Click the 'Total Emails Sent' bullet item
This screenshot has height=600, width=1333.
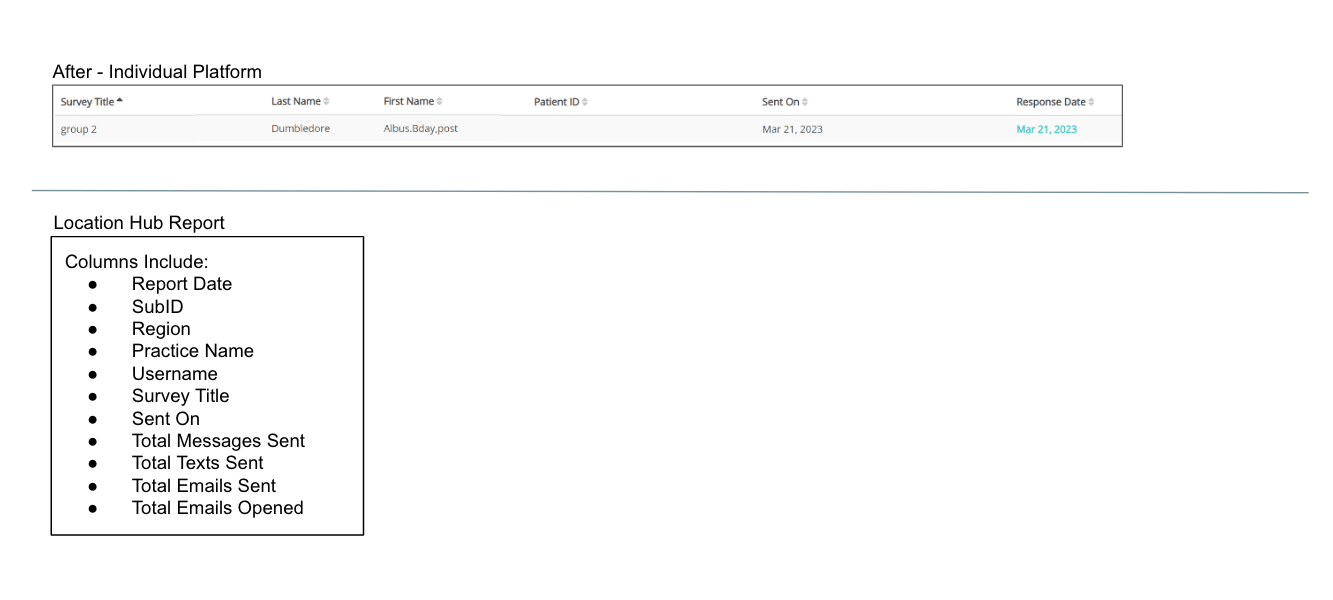(x=204, y=486)
